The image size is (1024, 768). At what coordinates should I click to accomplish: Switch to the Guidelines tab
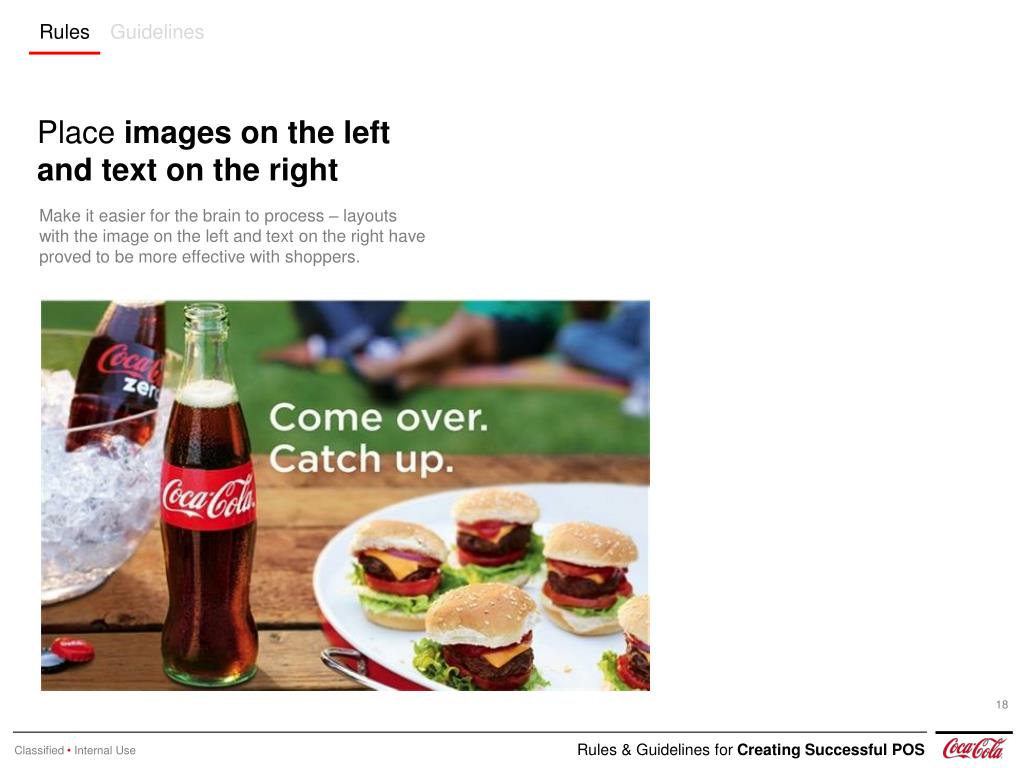point(157,32)
